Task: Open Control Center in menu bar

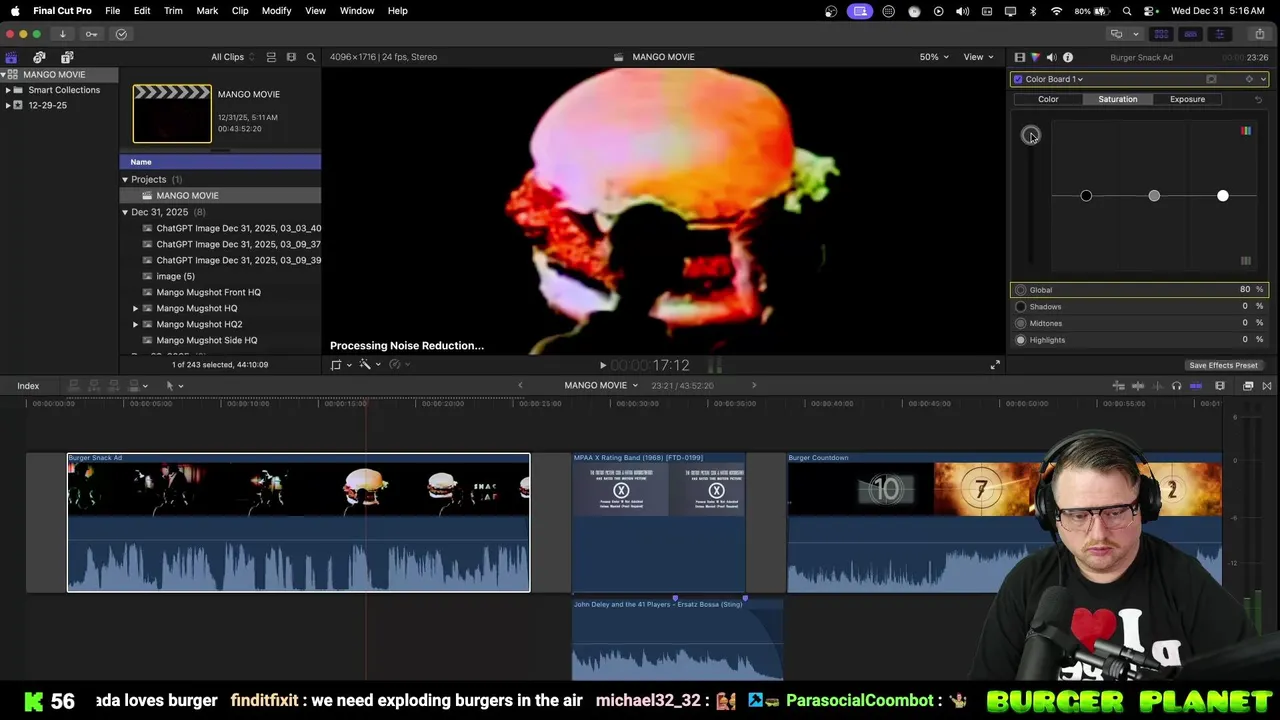Action: [x=1151, y=11]
